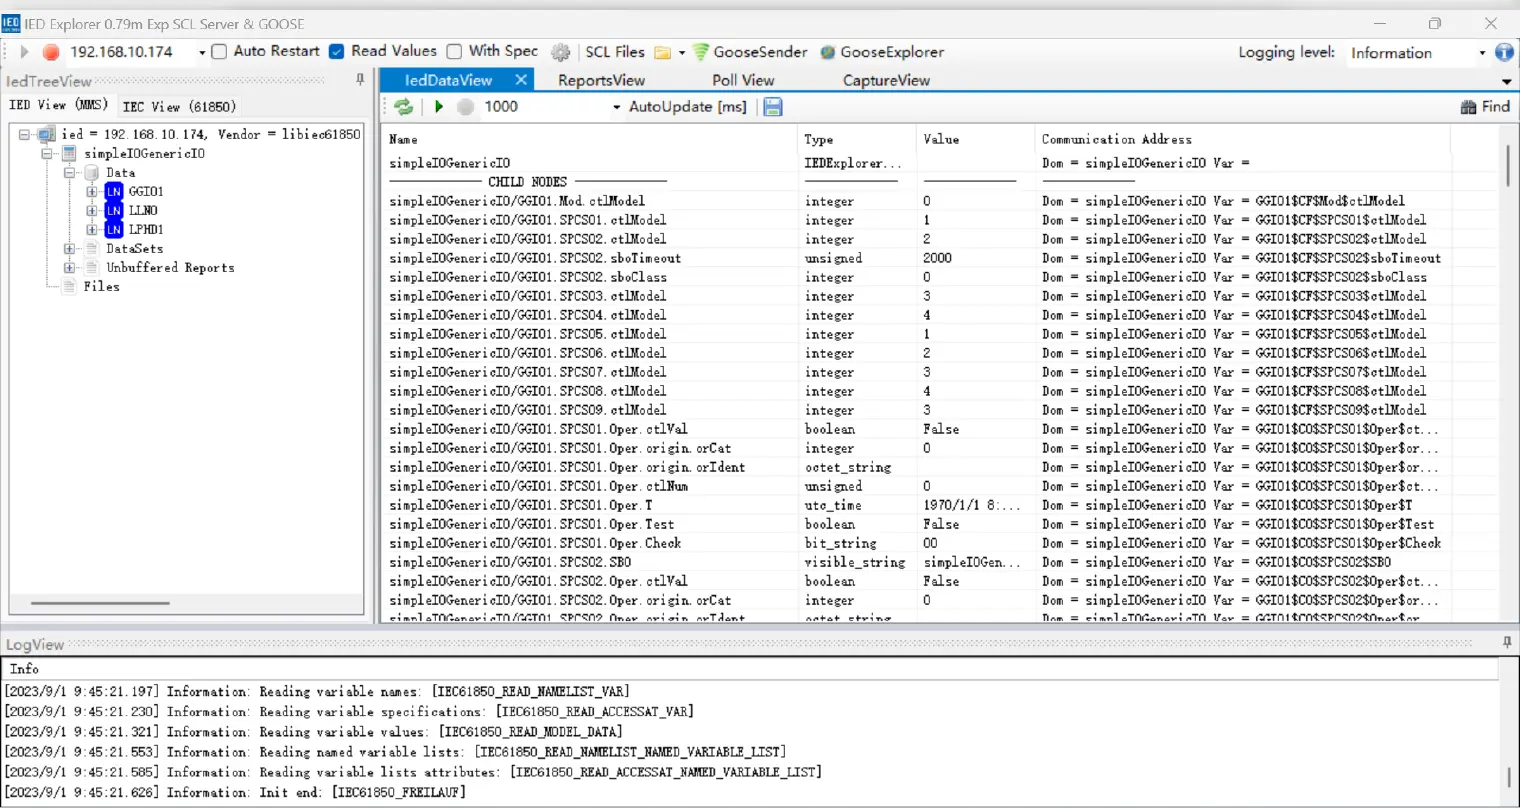This screenshot has height=808, width=1520.
Task: Click the SCL Files toolbar label
Action: click(615, 52)
